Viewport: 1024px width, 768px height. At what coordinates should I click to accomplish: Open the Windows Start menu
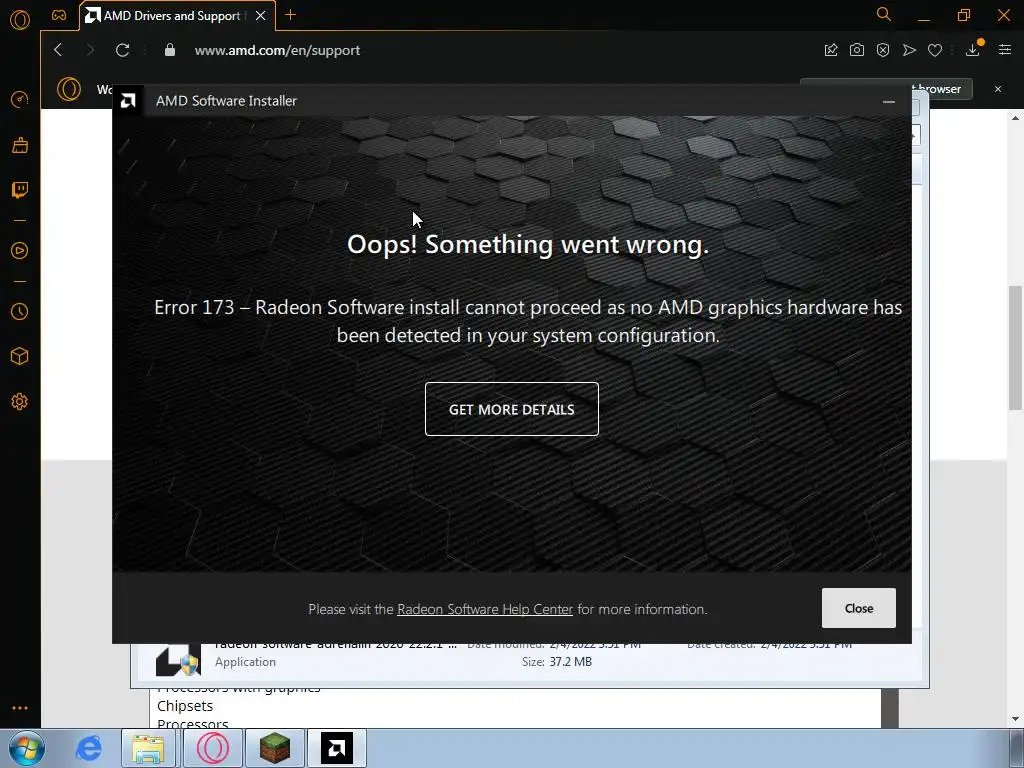click(27, 748)
